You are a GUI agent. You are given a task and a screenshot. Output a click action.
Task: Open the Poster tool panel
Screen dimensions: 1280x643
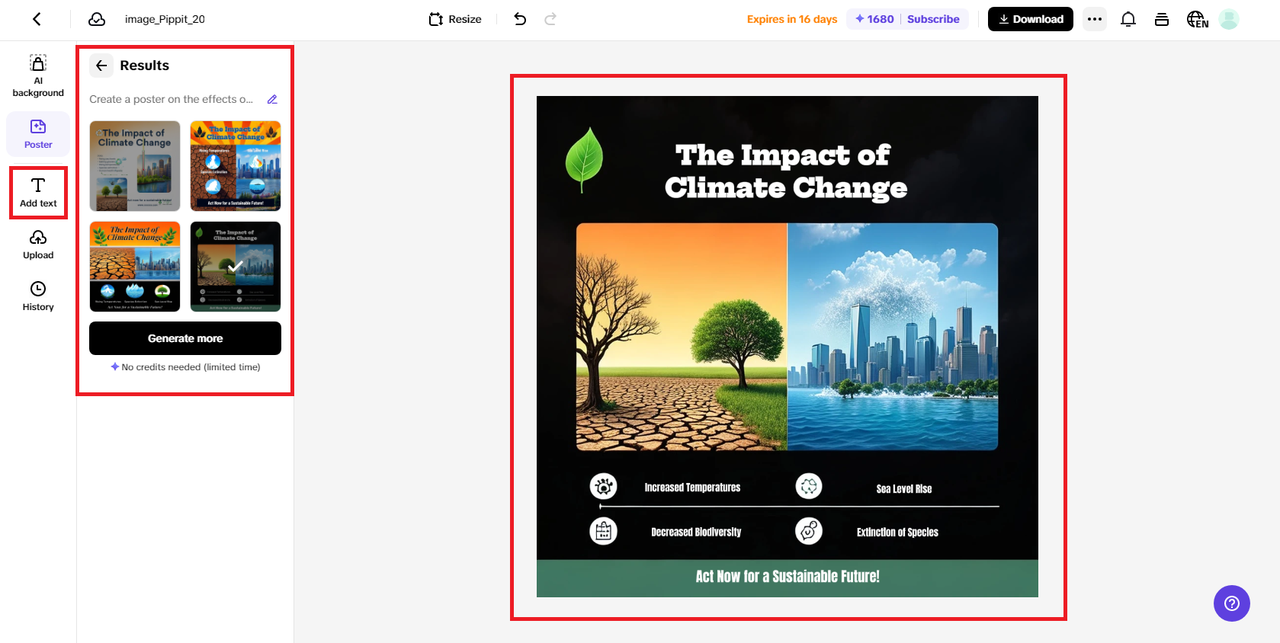[x=37, y=134]
